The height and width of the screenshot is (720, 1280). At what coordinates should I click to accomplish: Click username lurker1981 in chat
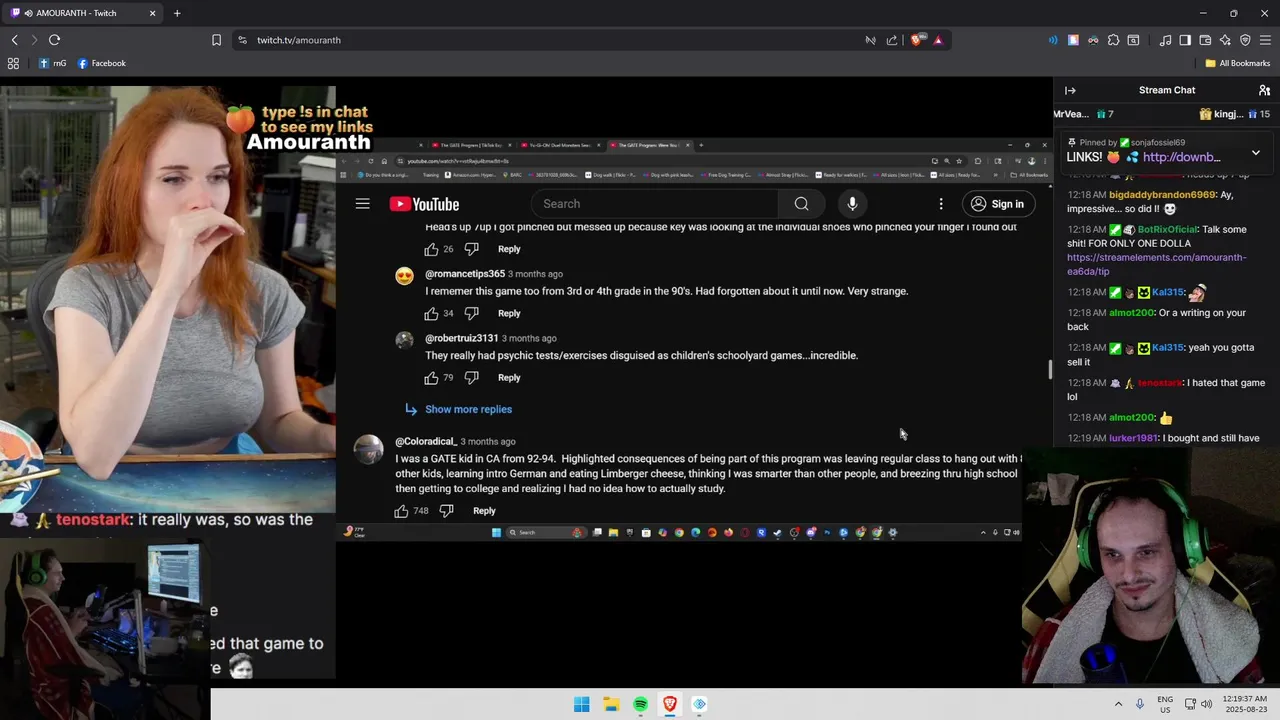pos(1132,438)
